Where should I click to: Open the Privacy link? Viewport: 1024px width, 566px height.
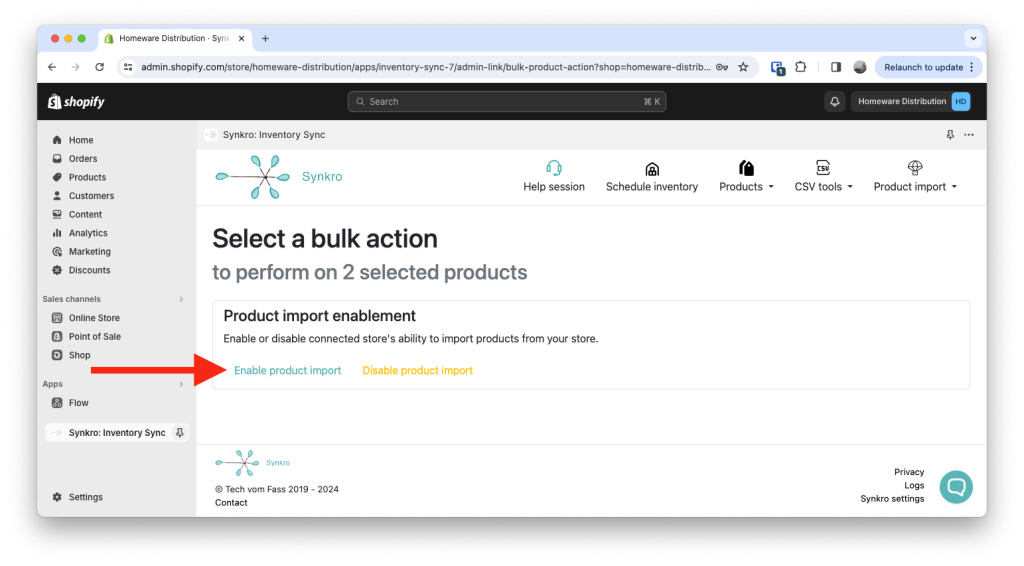click(x=909, y=472)
